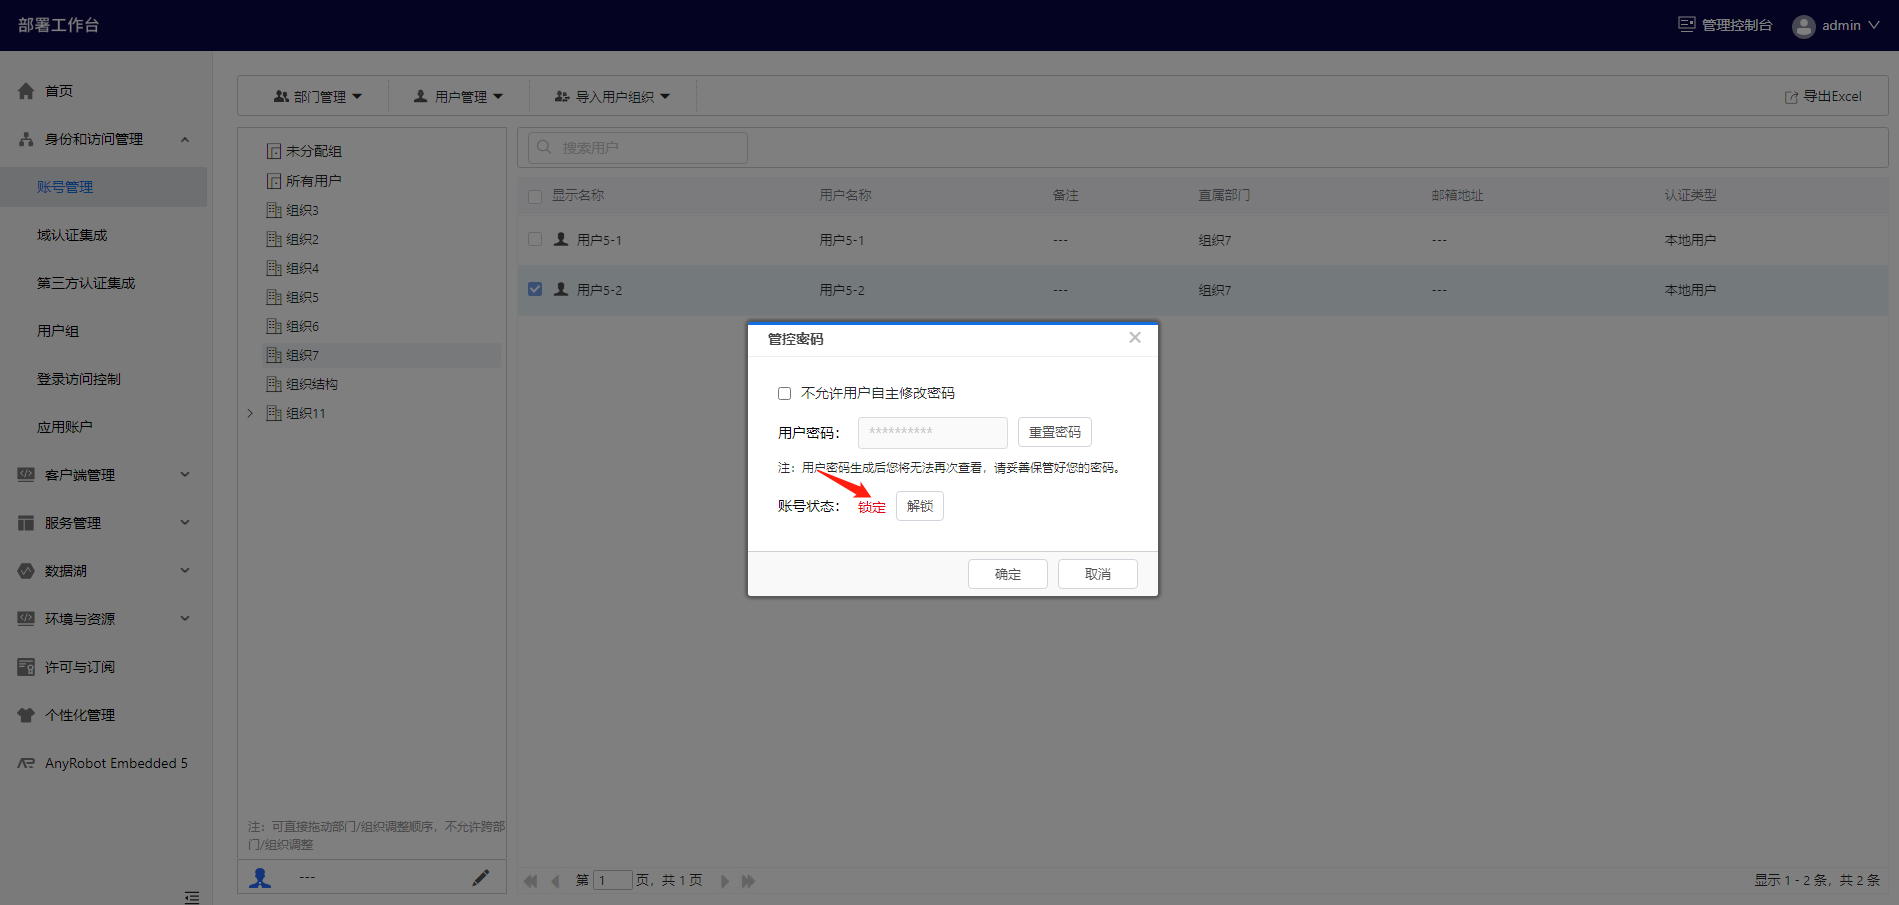Click the 重置密码 button
This screenshot has height=905, width=1899.
point(1055,432)
